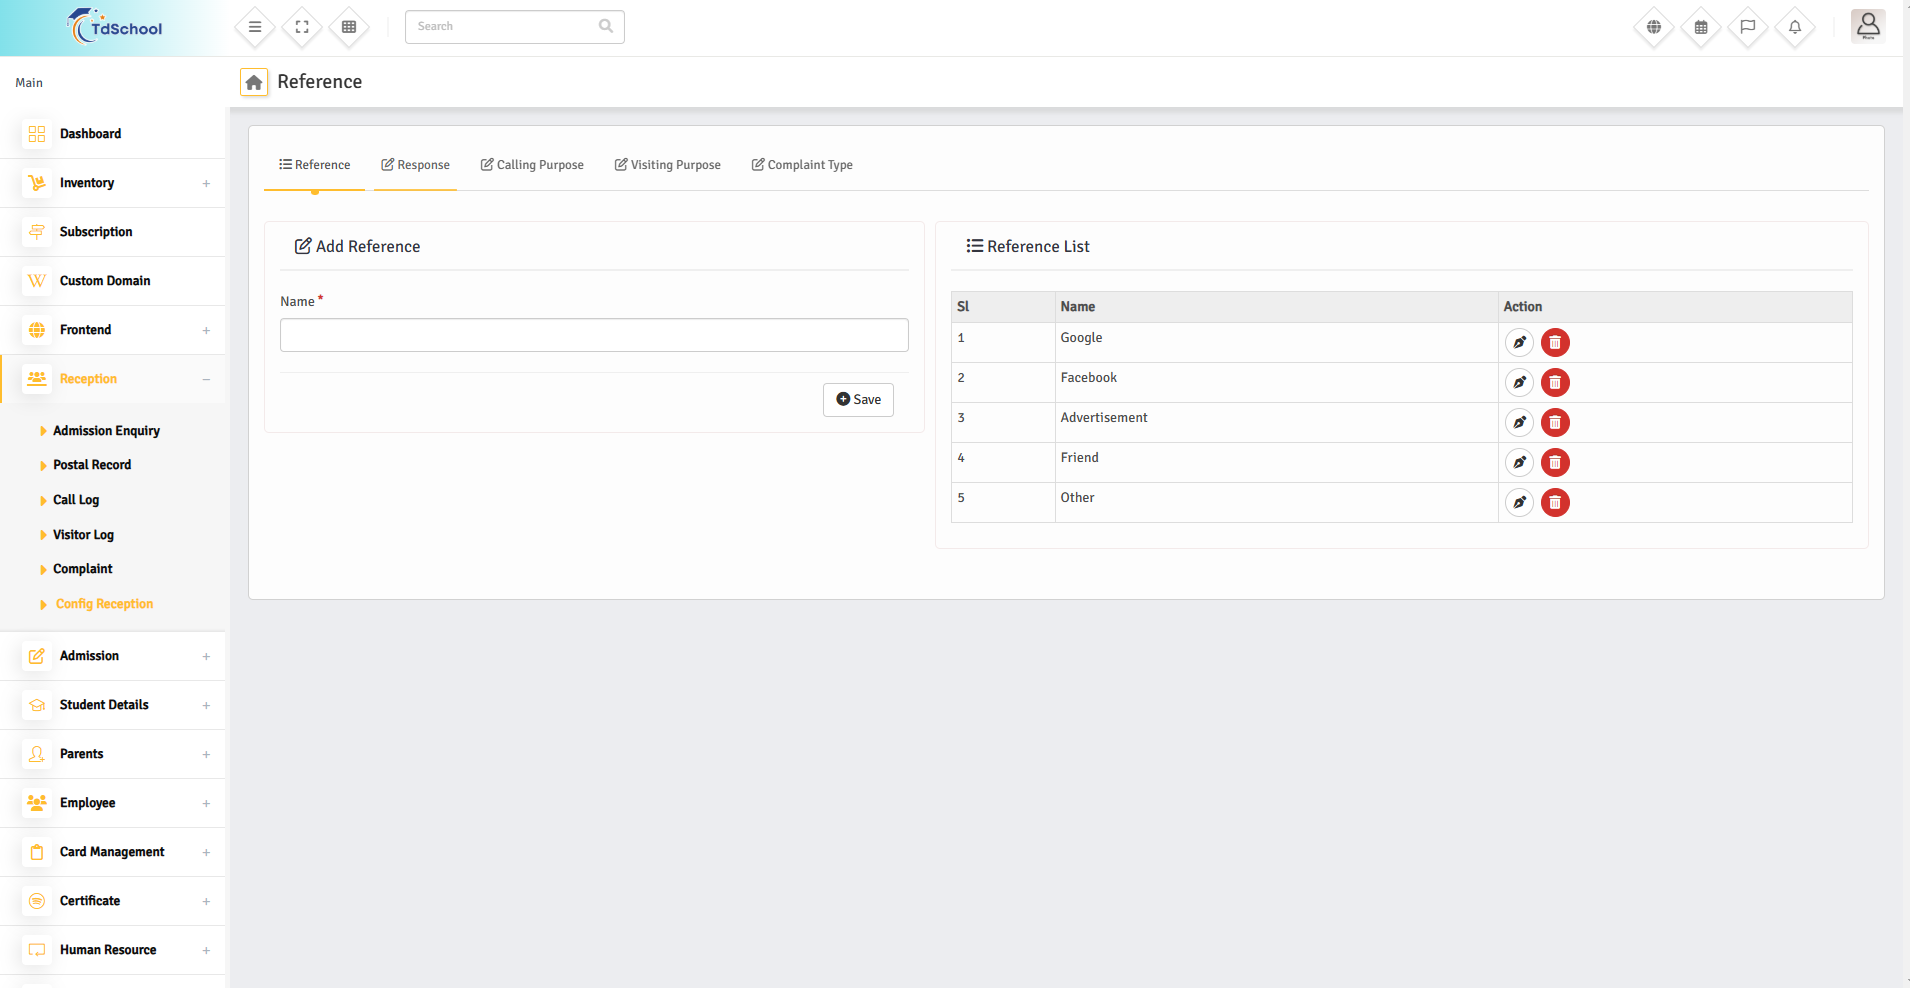
Task: Delete the Other reference entry
Action: click(1555, 503)
